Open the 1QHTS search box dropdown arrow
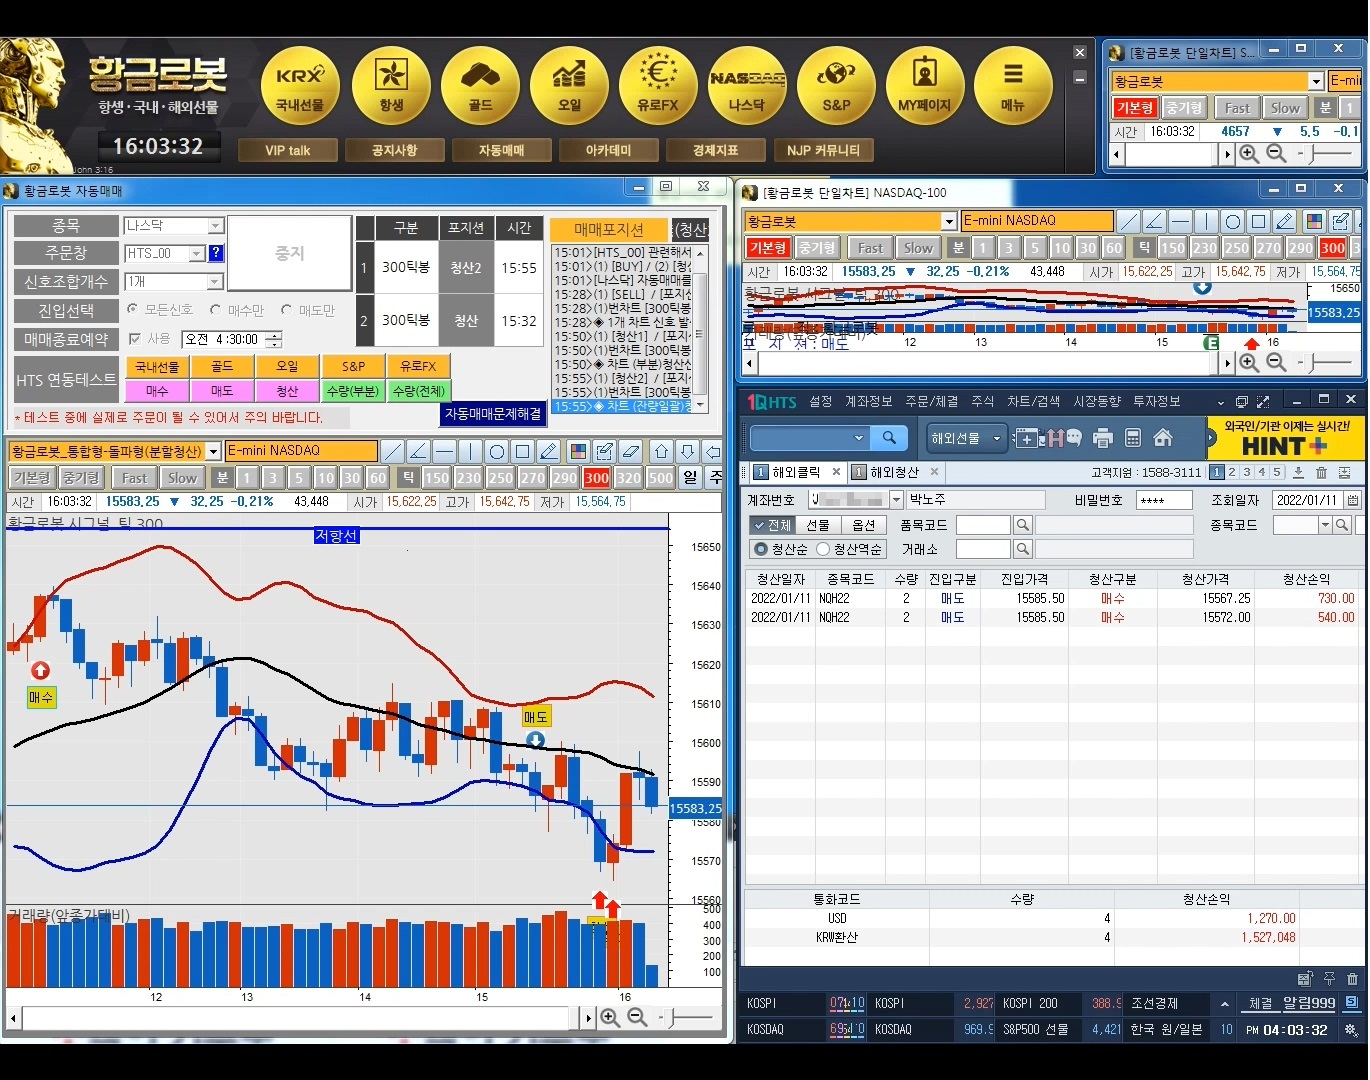 coord(858,437)
